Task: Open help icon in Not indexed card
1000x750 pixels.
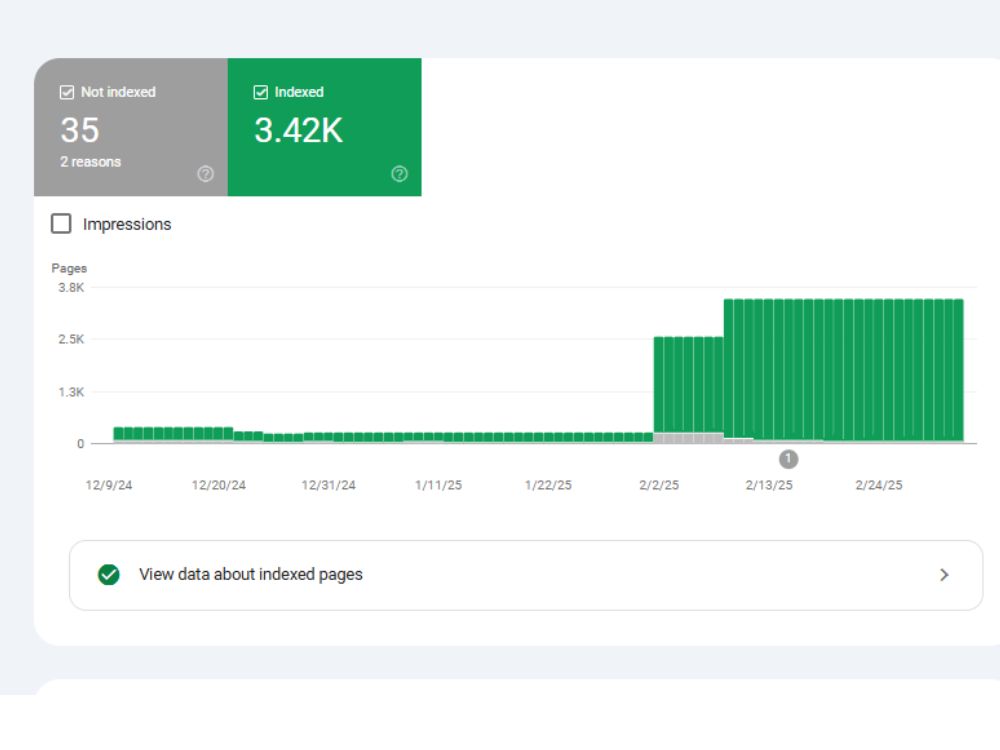Action: pyautogui.click(x=205, y=173)
